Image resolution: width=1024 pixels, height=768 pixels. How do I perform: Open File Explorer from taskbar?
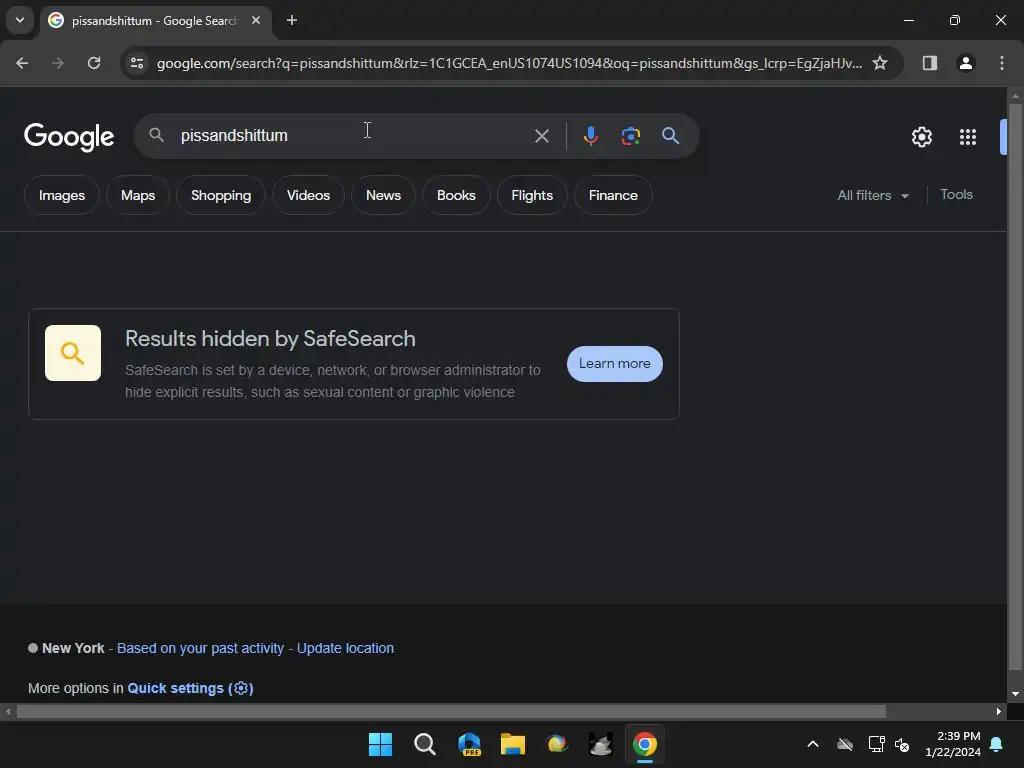(x=513, y=744)
